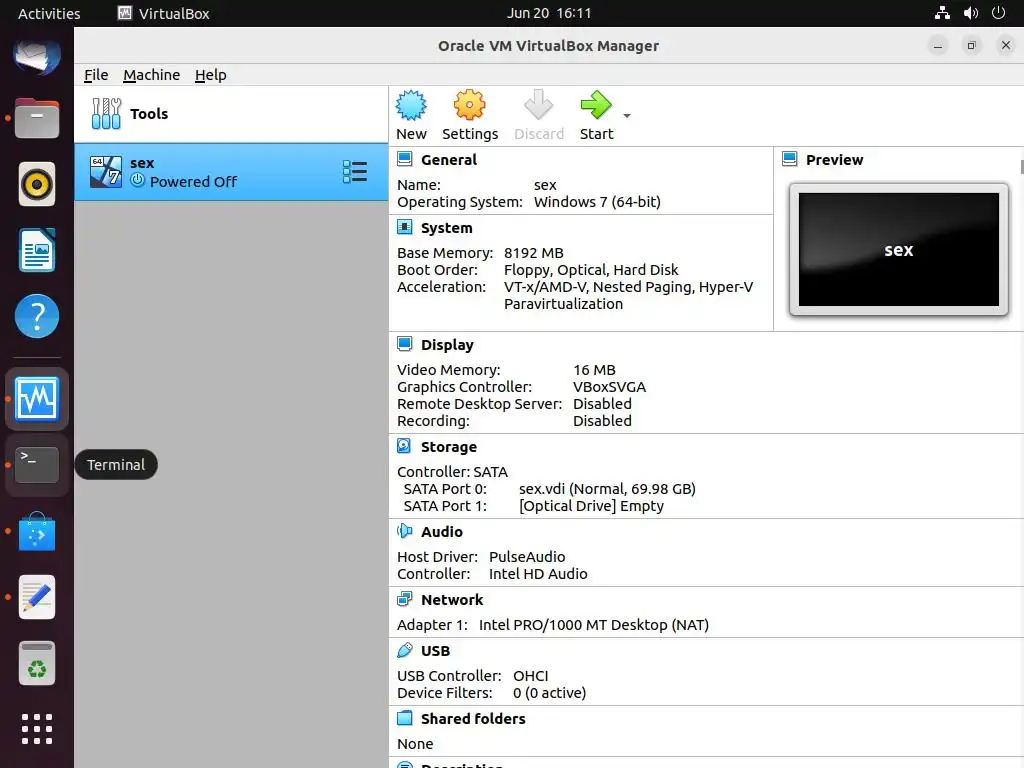Start the virtual machine with the green arrow
The image size is (1024, 768).
click(596, 106)
